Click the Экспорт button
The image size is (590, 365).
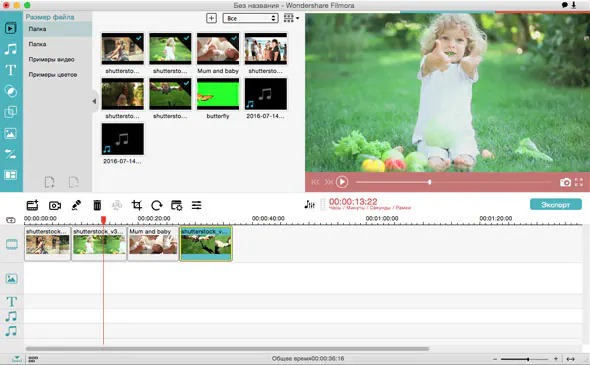pyautogui.click(x=556, y=205)
